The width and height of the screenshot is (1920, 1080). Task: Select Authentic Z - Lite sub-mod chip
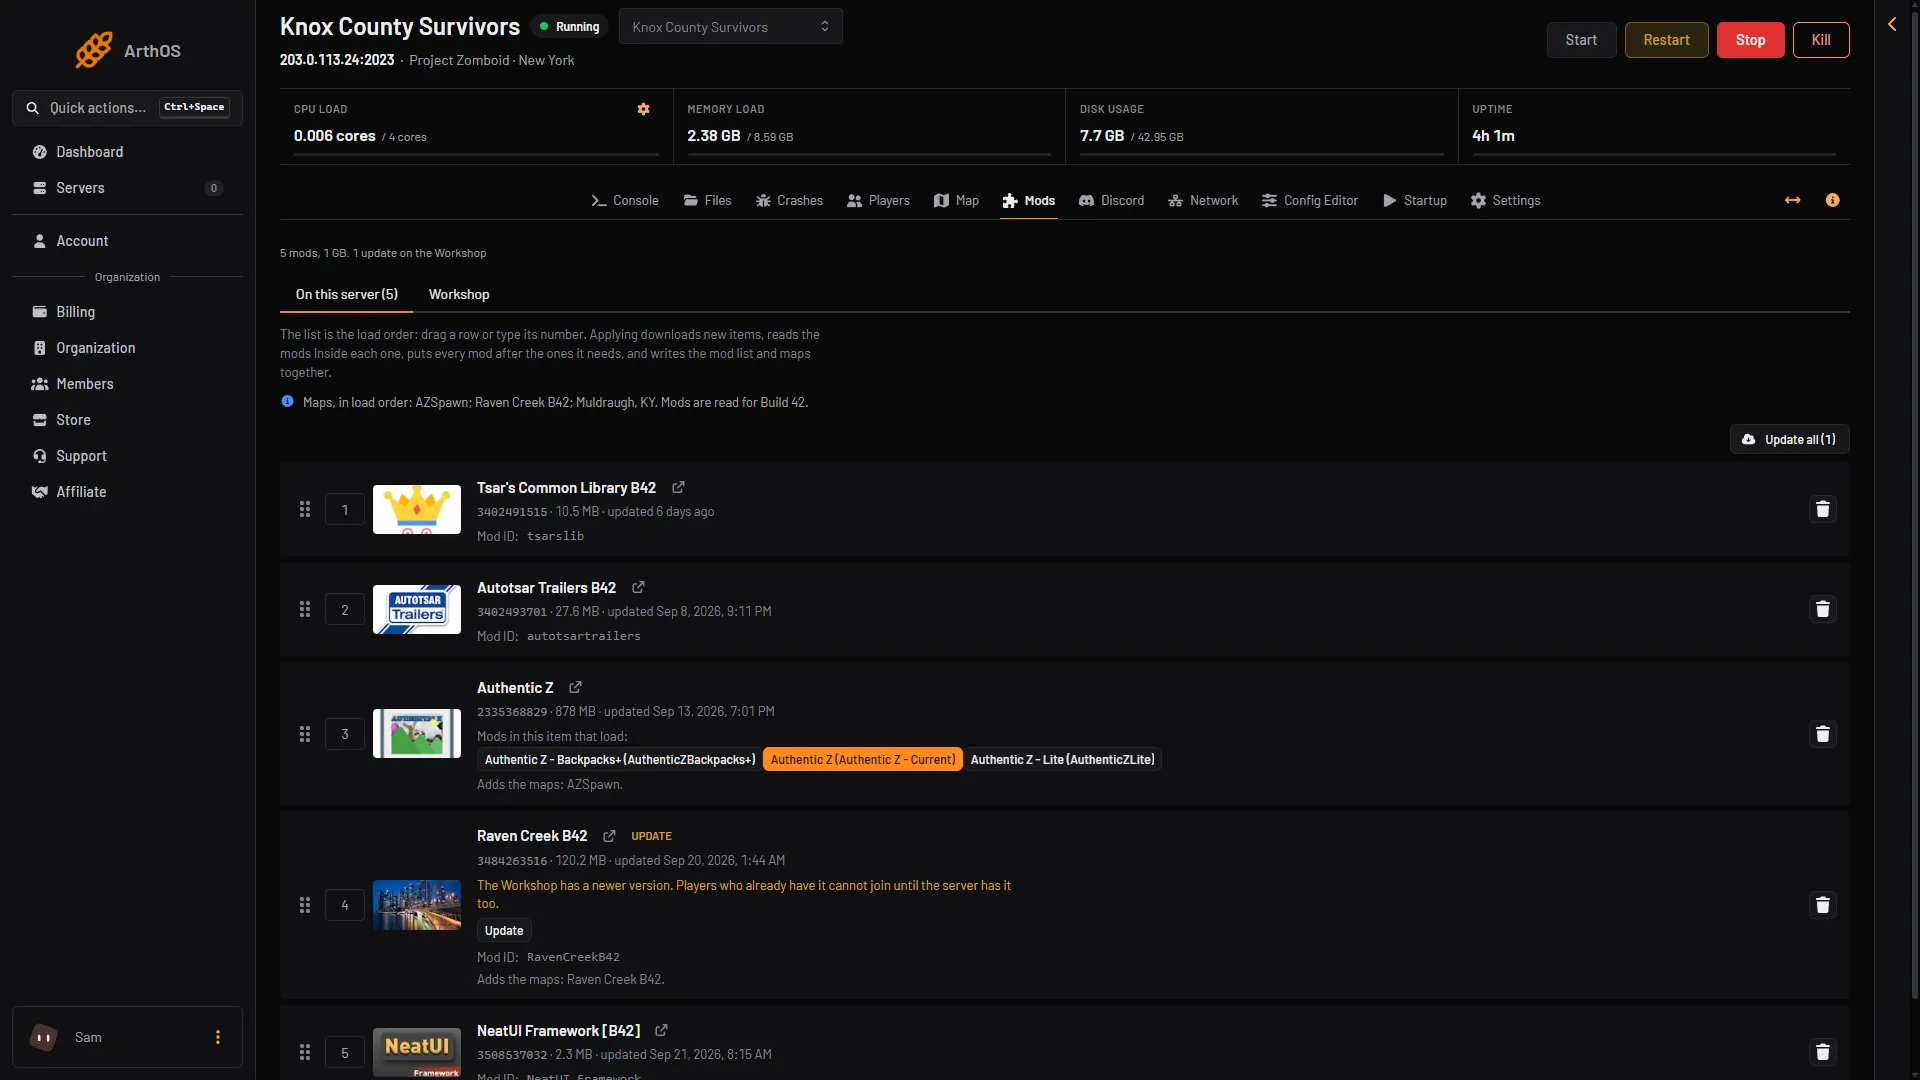coord(1062,760)
